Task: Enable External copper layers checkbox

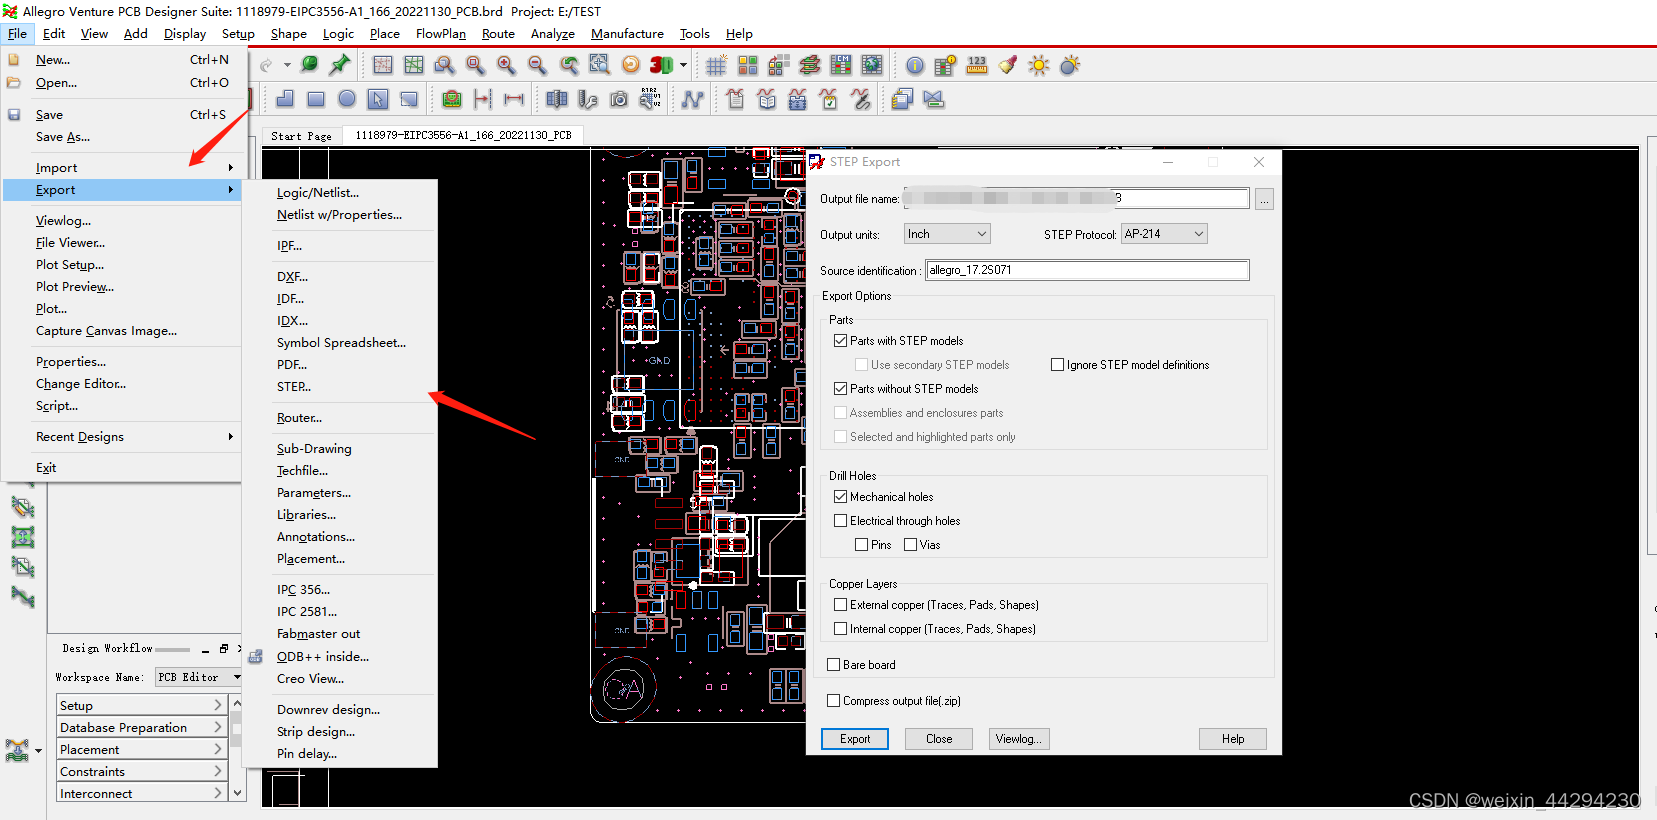Action: click(x=840, y=605)
